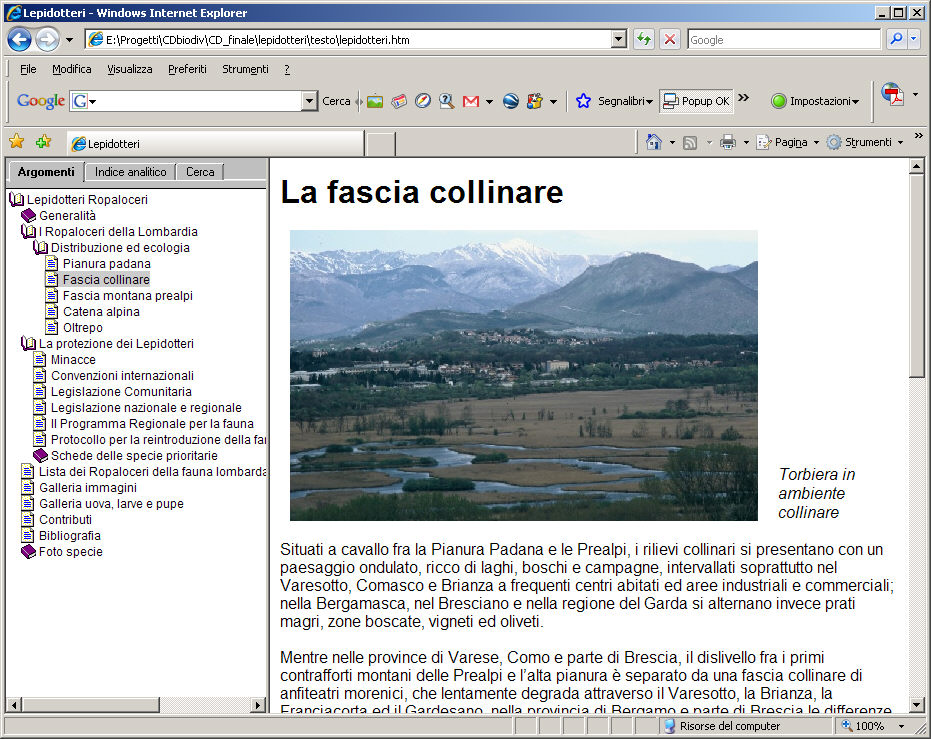Click the magnifier search button beside Google box

[897, 39]
